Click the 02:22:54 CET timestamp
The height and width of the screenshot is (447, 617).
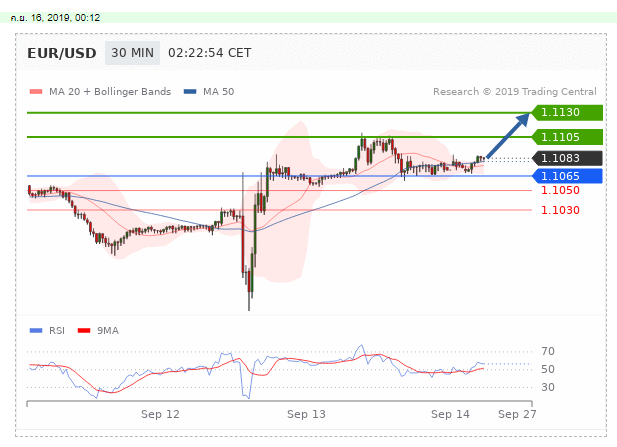click(x=209, y=53)
